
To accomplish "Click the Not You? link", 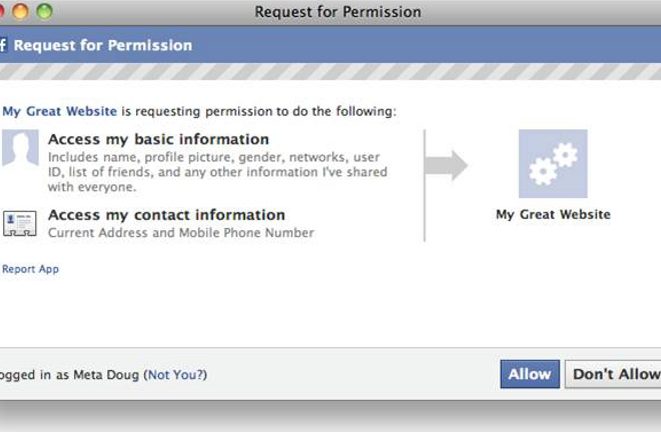I will click(x=177, y=375).
